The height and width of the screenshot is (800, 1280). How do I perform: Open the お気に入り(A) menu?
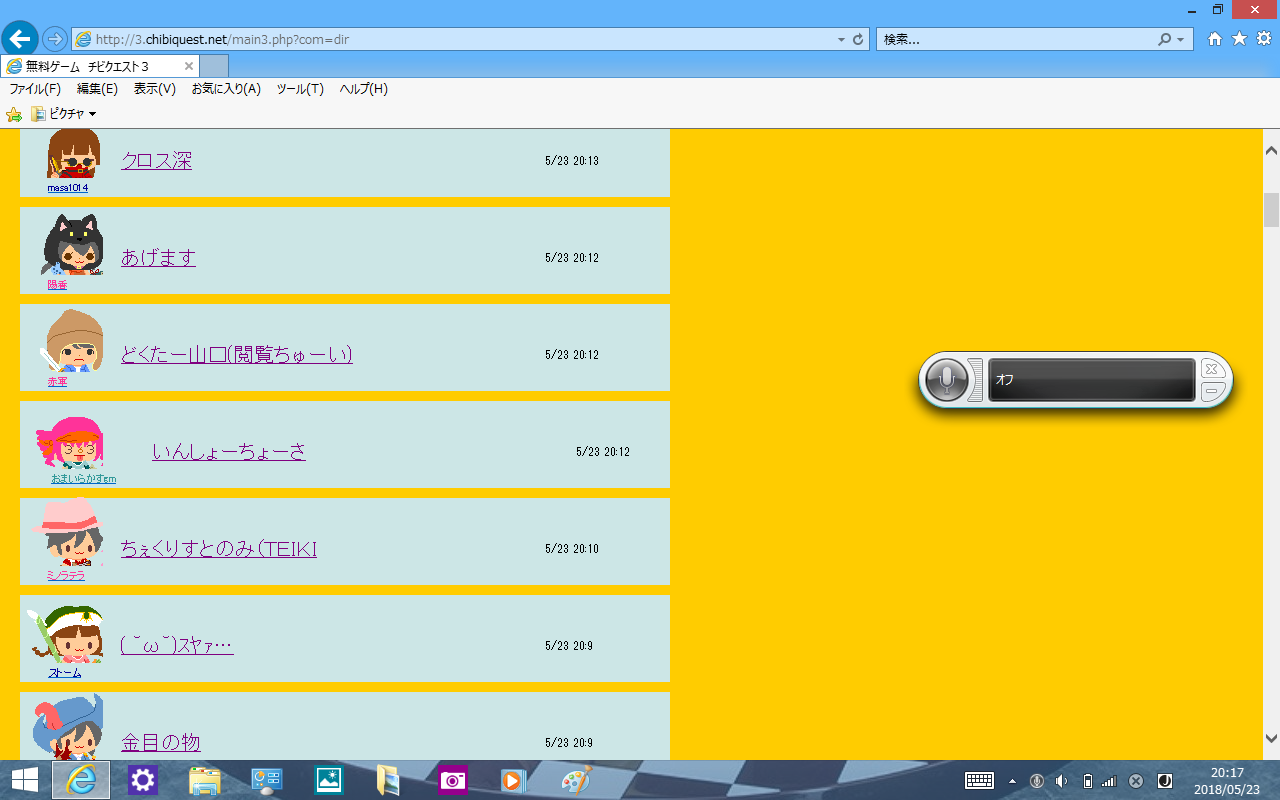click(x=226, y=89)
